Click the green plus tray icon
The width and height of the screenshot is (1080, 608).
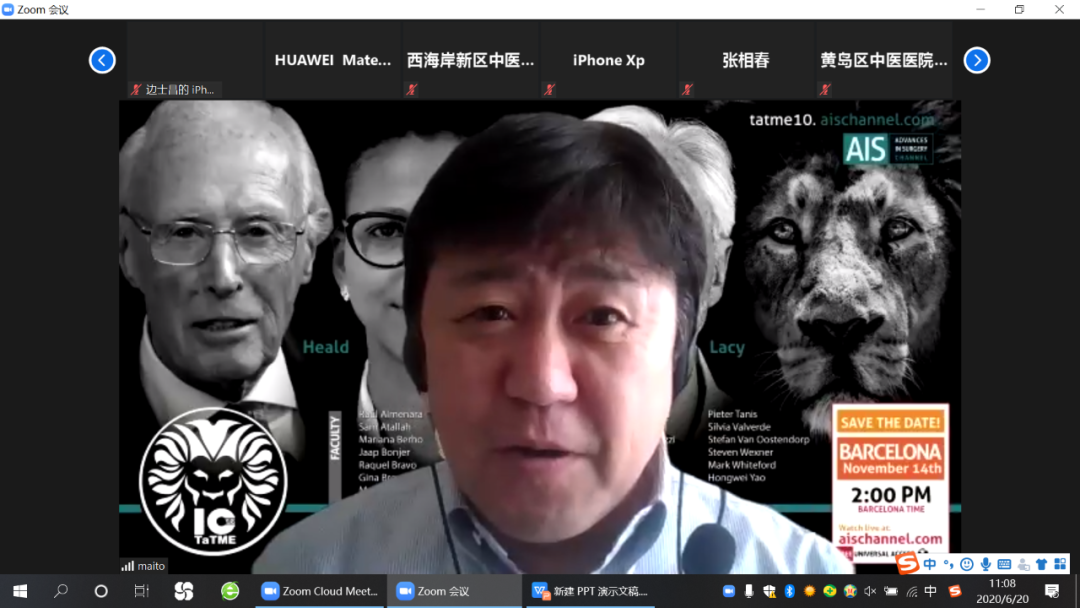pos(830,591)
